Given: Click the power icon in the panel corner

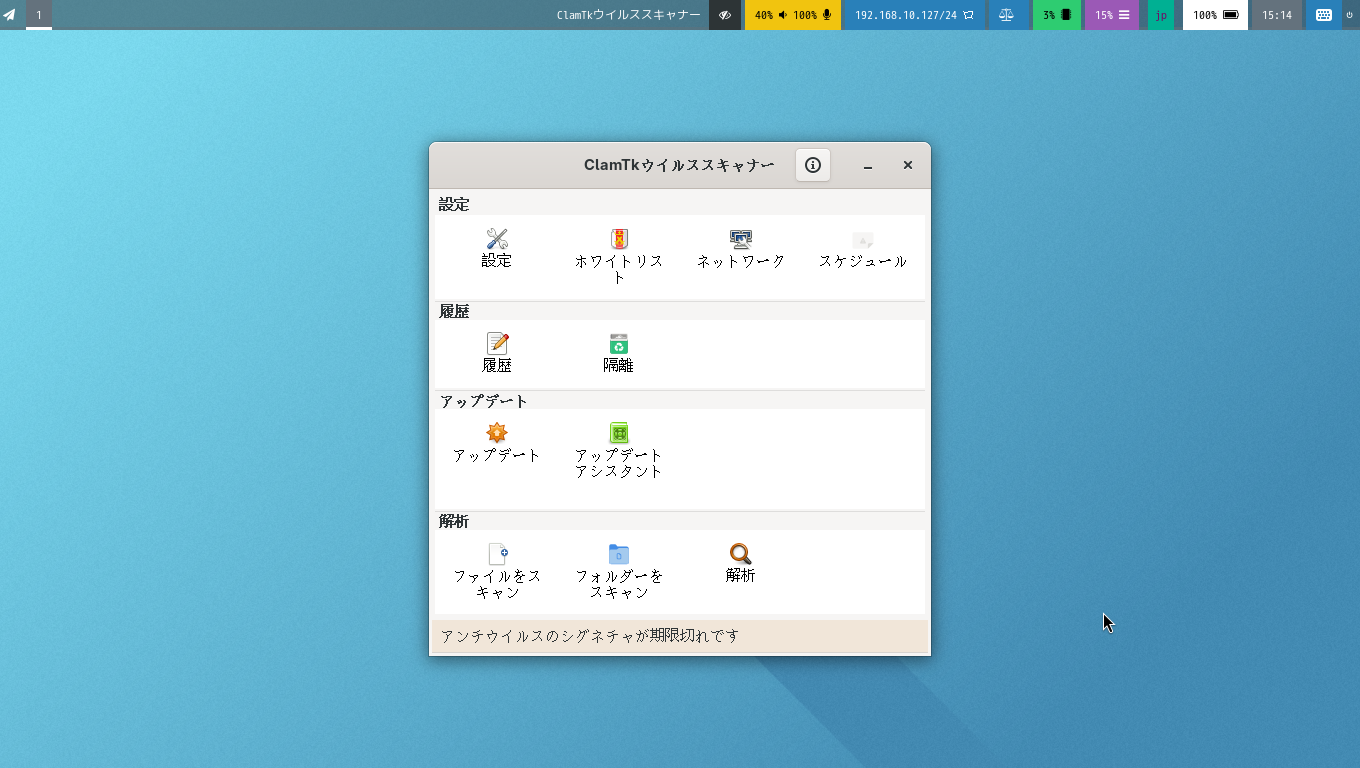Looking at the screenshot, I should tap(1349, 15).
